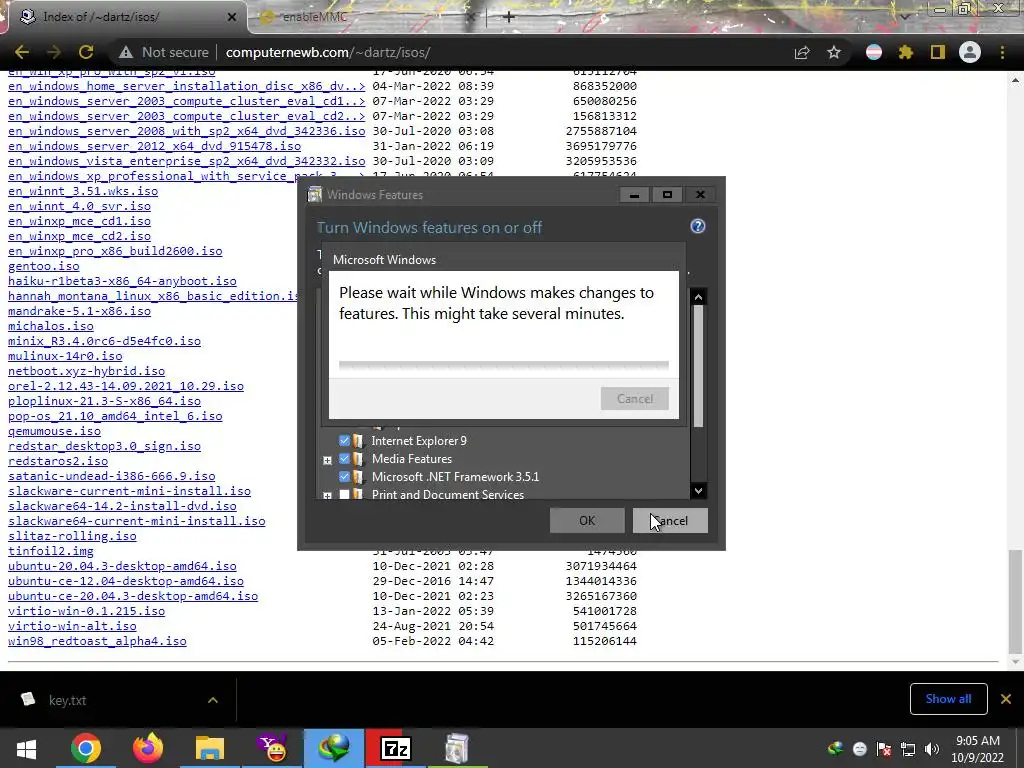Click the Windows Features taskbar icon
Viewport: 1024px width, 768px height.
(457, 748)
